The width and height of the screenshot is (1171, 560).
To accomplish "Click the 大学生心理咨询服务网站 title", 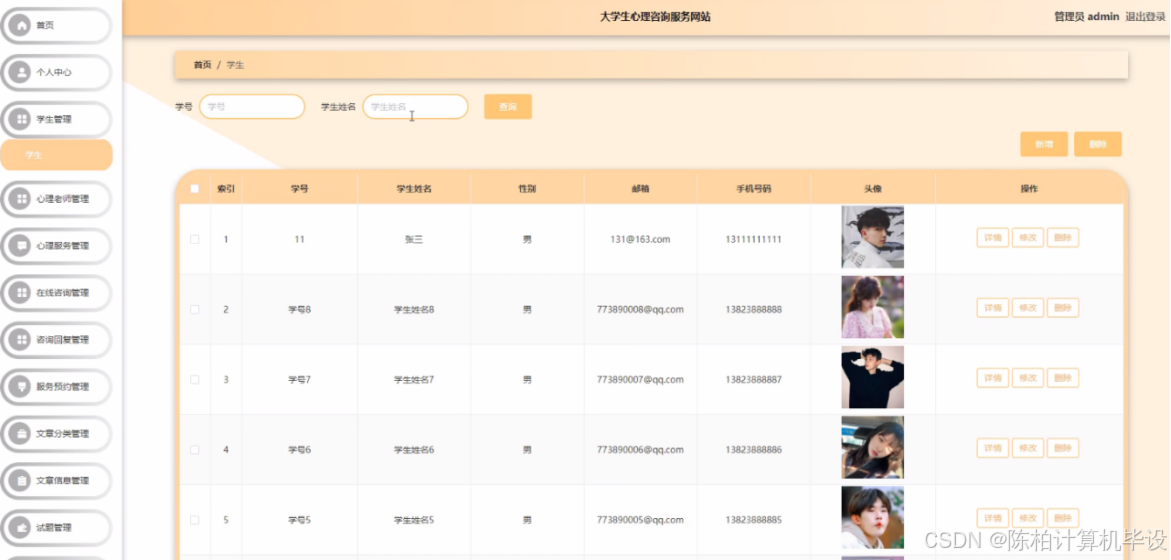I will pyautogui.click(x=655, y=16).
